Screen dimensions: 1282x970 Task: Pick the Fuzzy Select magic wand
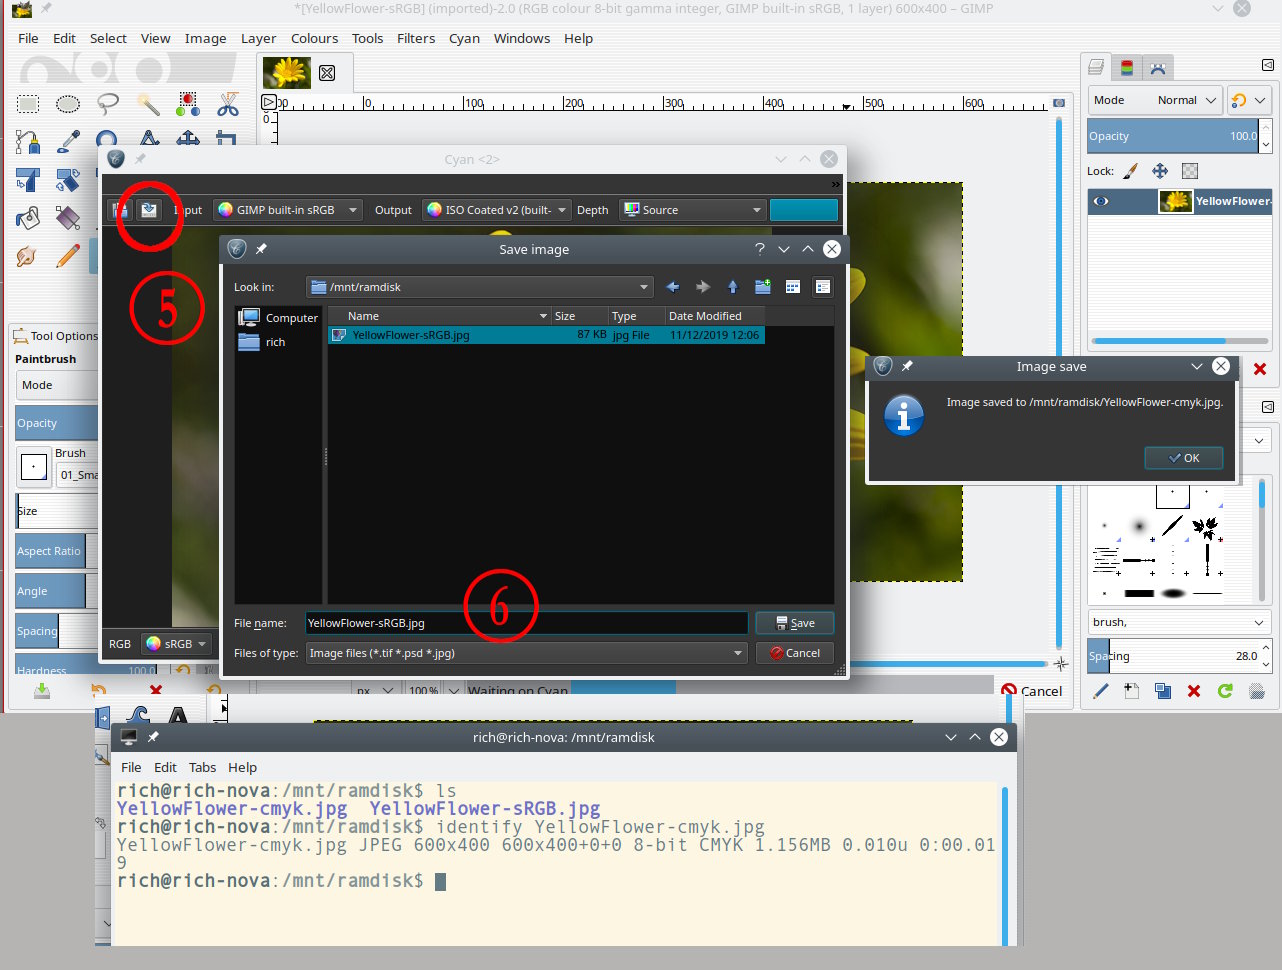[148, 104]
